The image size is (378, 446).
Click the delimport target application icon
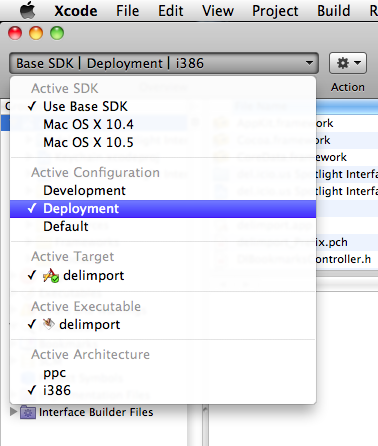click(x=51, y=276)
